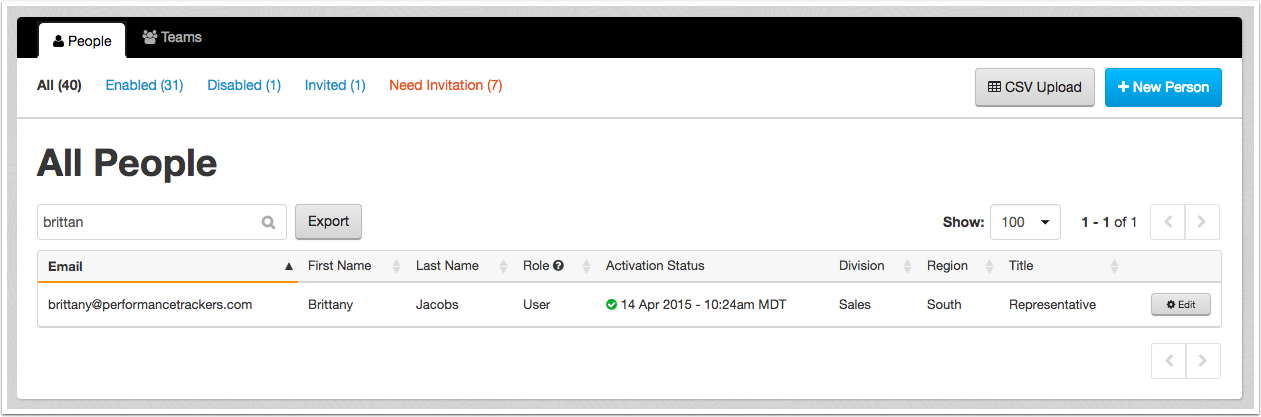This screenshot has width=1261, height=417.
Task: Open the CSV Upload button
Action: point(1035,87)
